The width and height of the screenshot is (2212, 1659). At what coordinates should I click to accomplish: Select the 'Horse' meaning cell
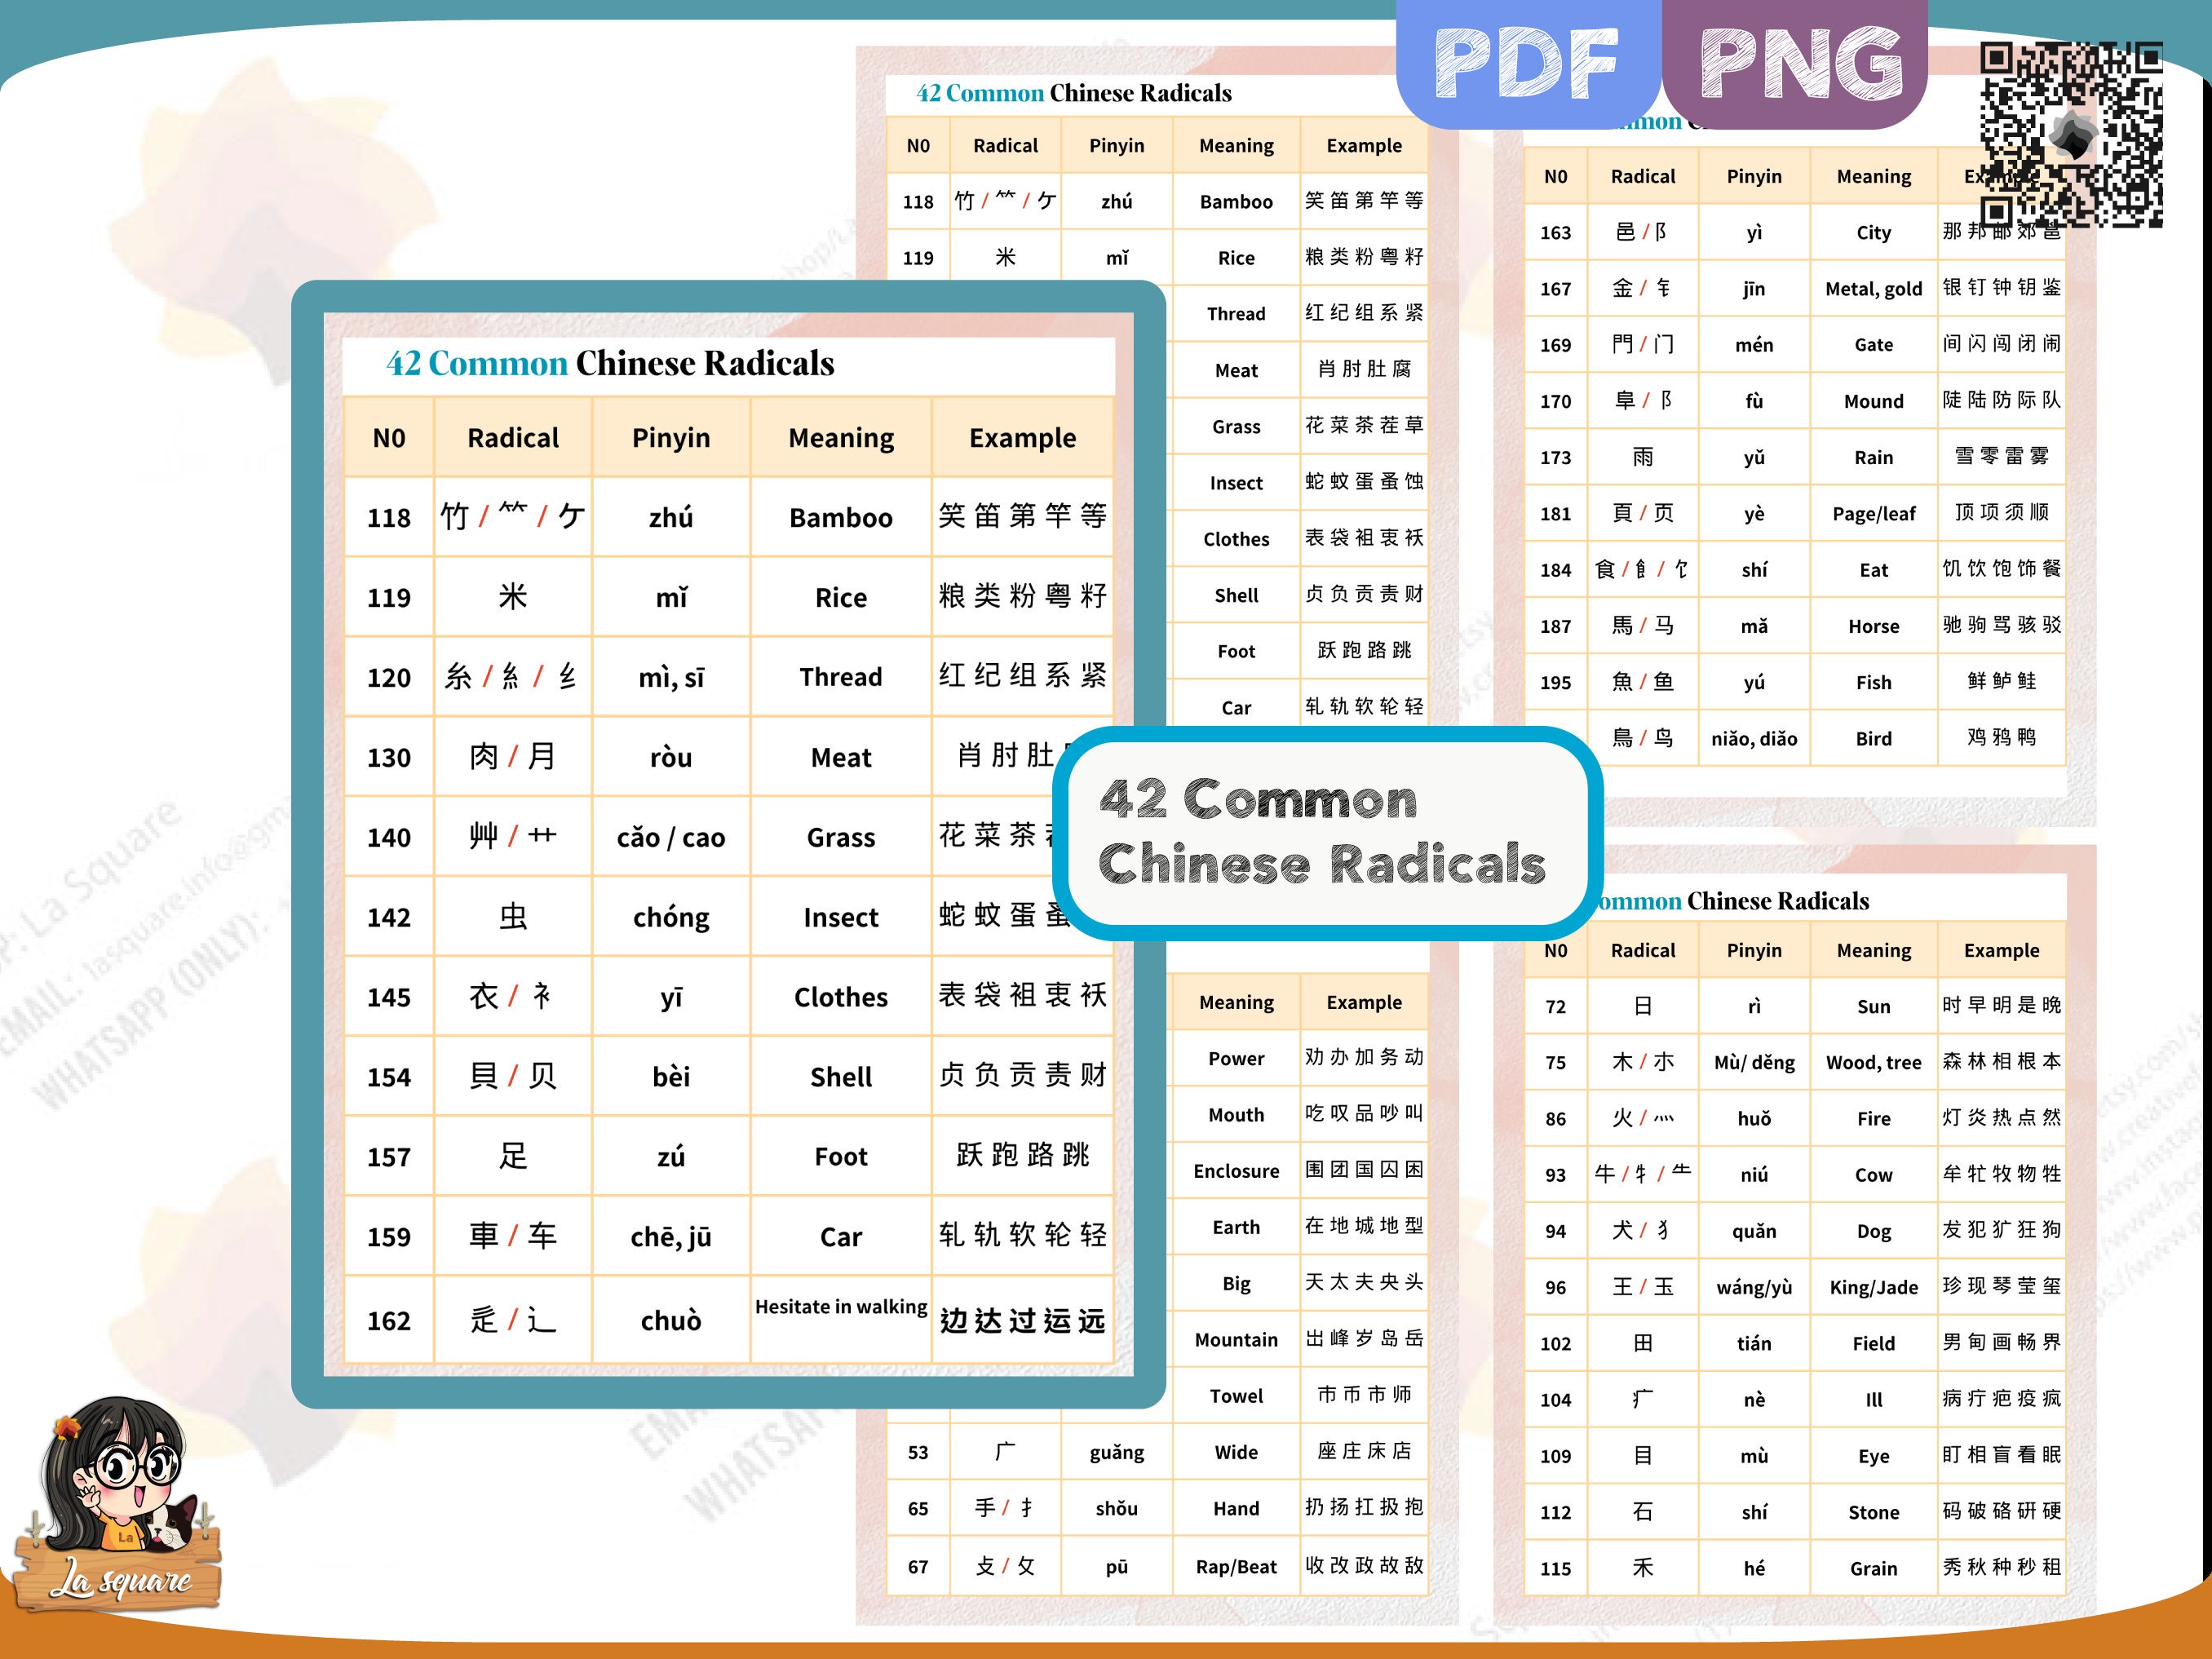pyautogui.click(x=1873, y=626)
